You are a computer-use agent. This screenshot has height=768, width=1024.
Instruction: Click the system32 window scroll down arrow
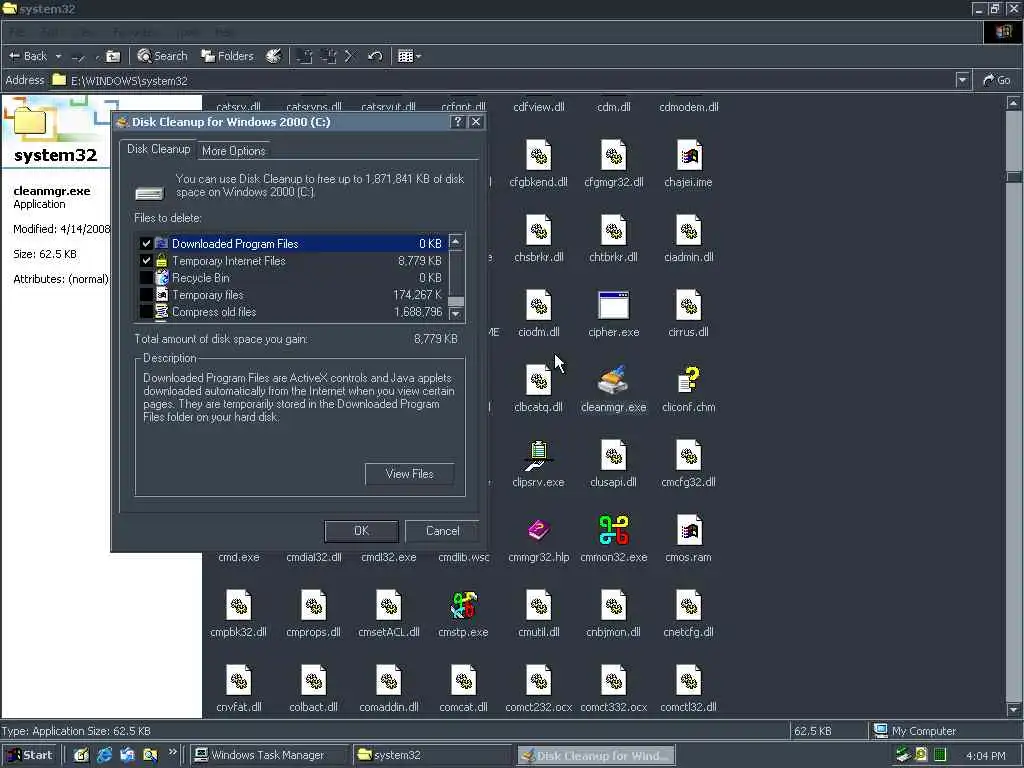1013,709
